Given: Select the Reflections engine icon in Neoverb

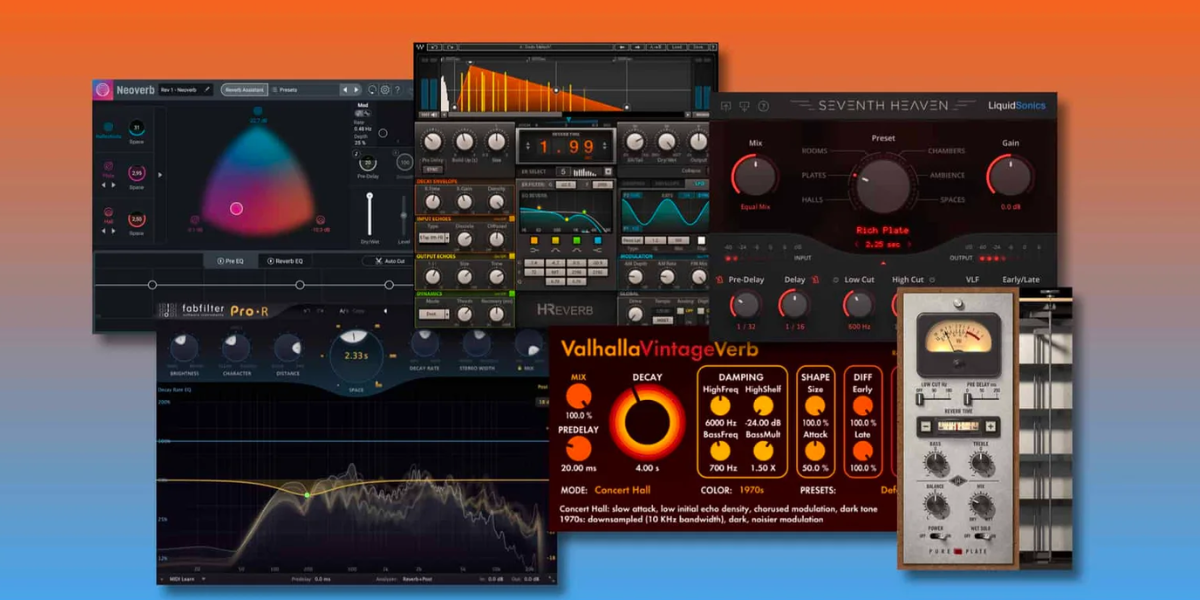Looking at the screenshot, I should 108,127.
